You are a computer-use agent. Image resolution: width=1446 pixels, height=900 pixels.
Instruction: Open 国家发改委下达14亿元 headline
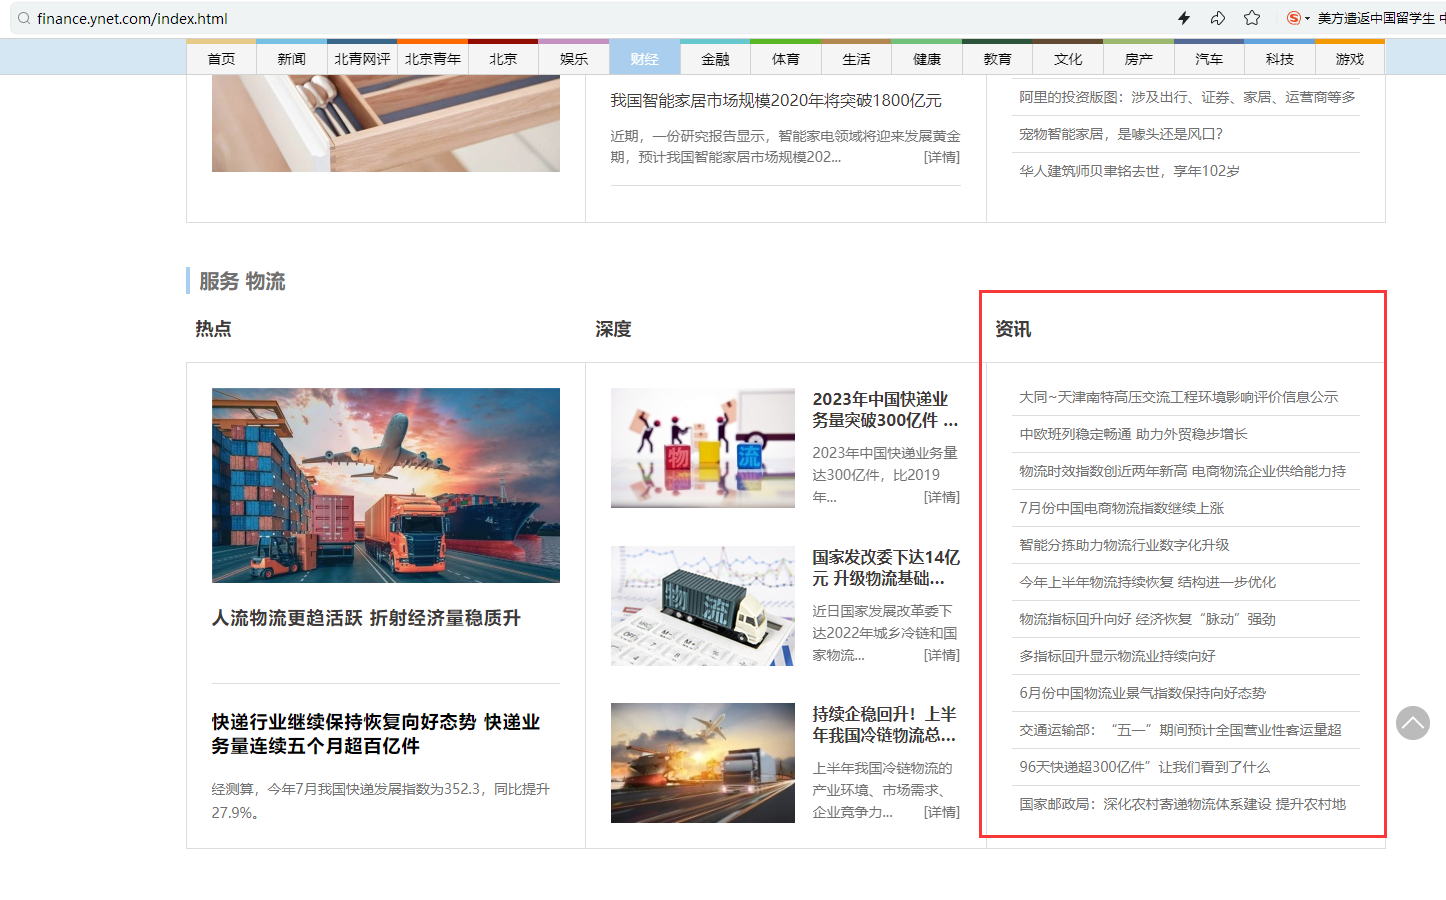click(885, 567)
